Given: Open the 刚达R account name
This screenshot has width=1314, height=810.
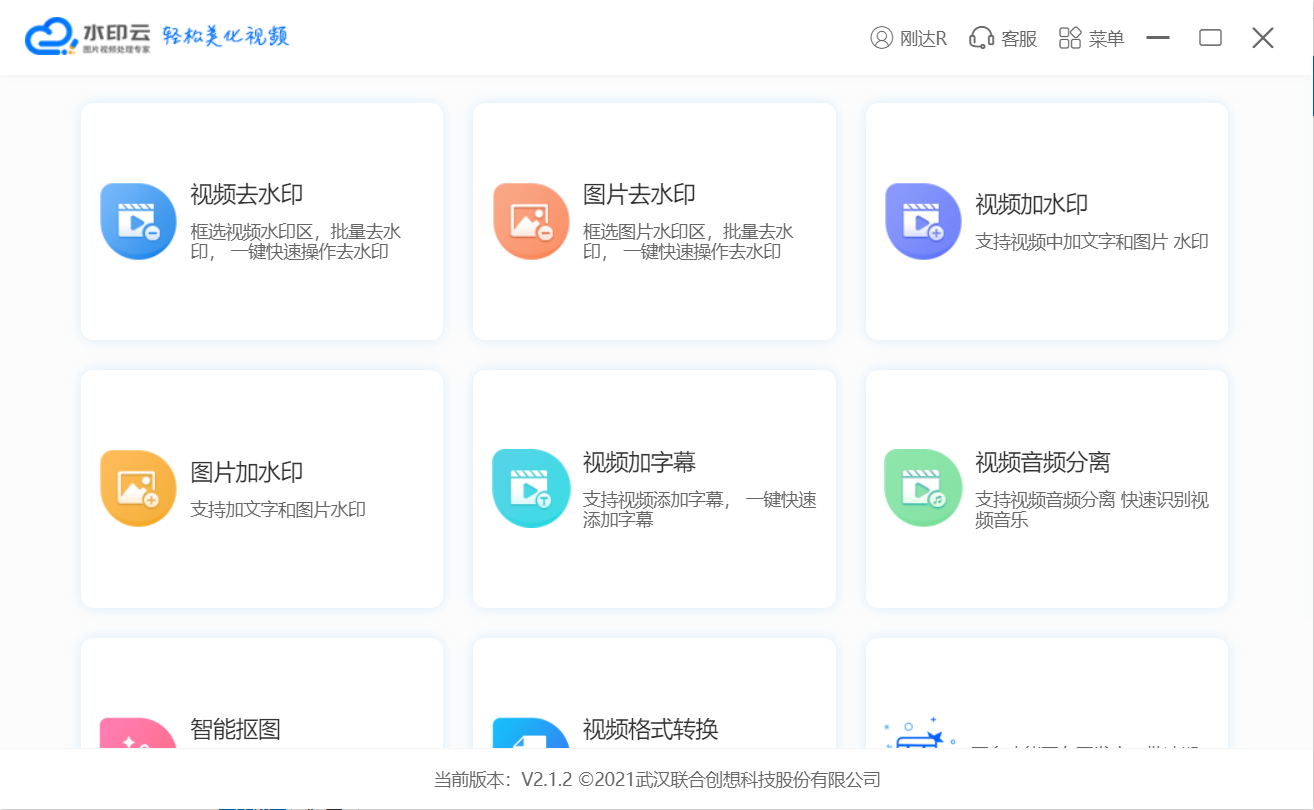Looking at the screenshot, I should [x=923, y=39].
